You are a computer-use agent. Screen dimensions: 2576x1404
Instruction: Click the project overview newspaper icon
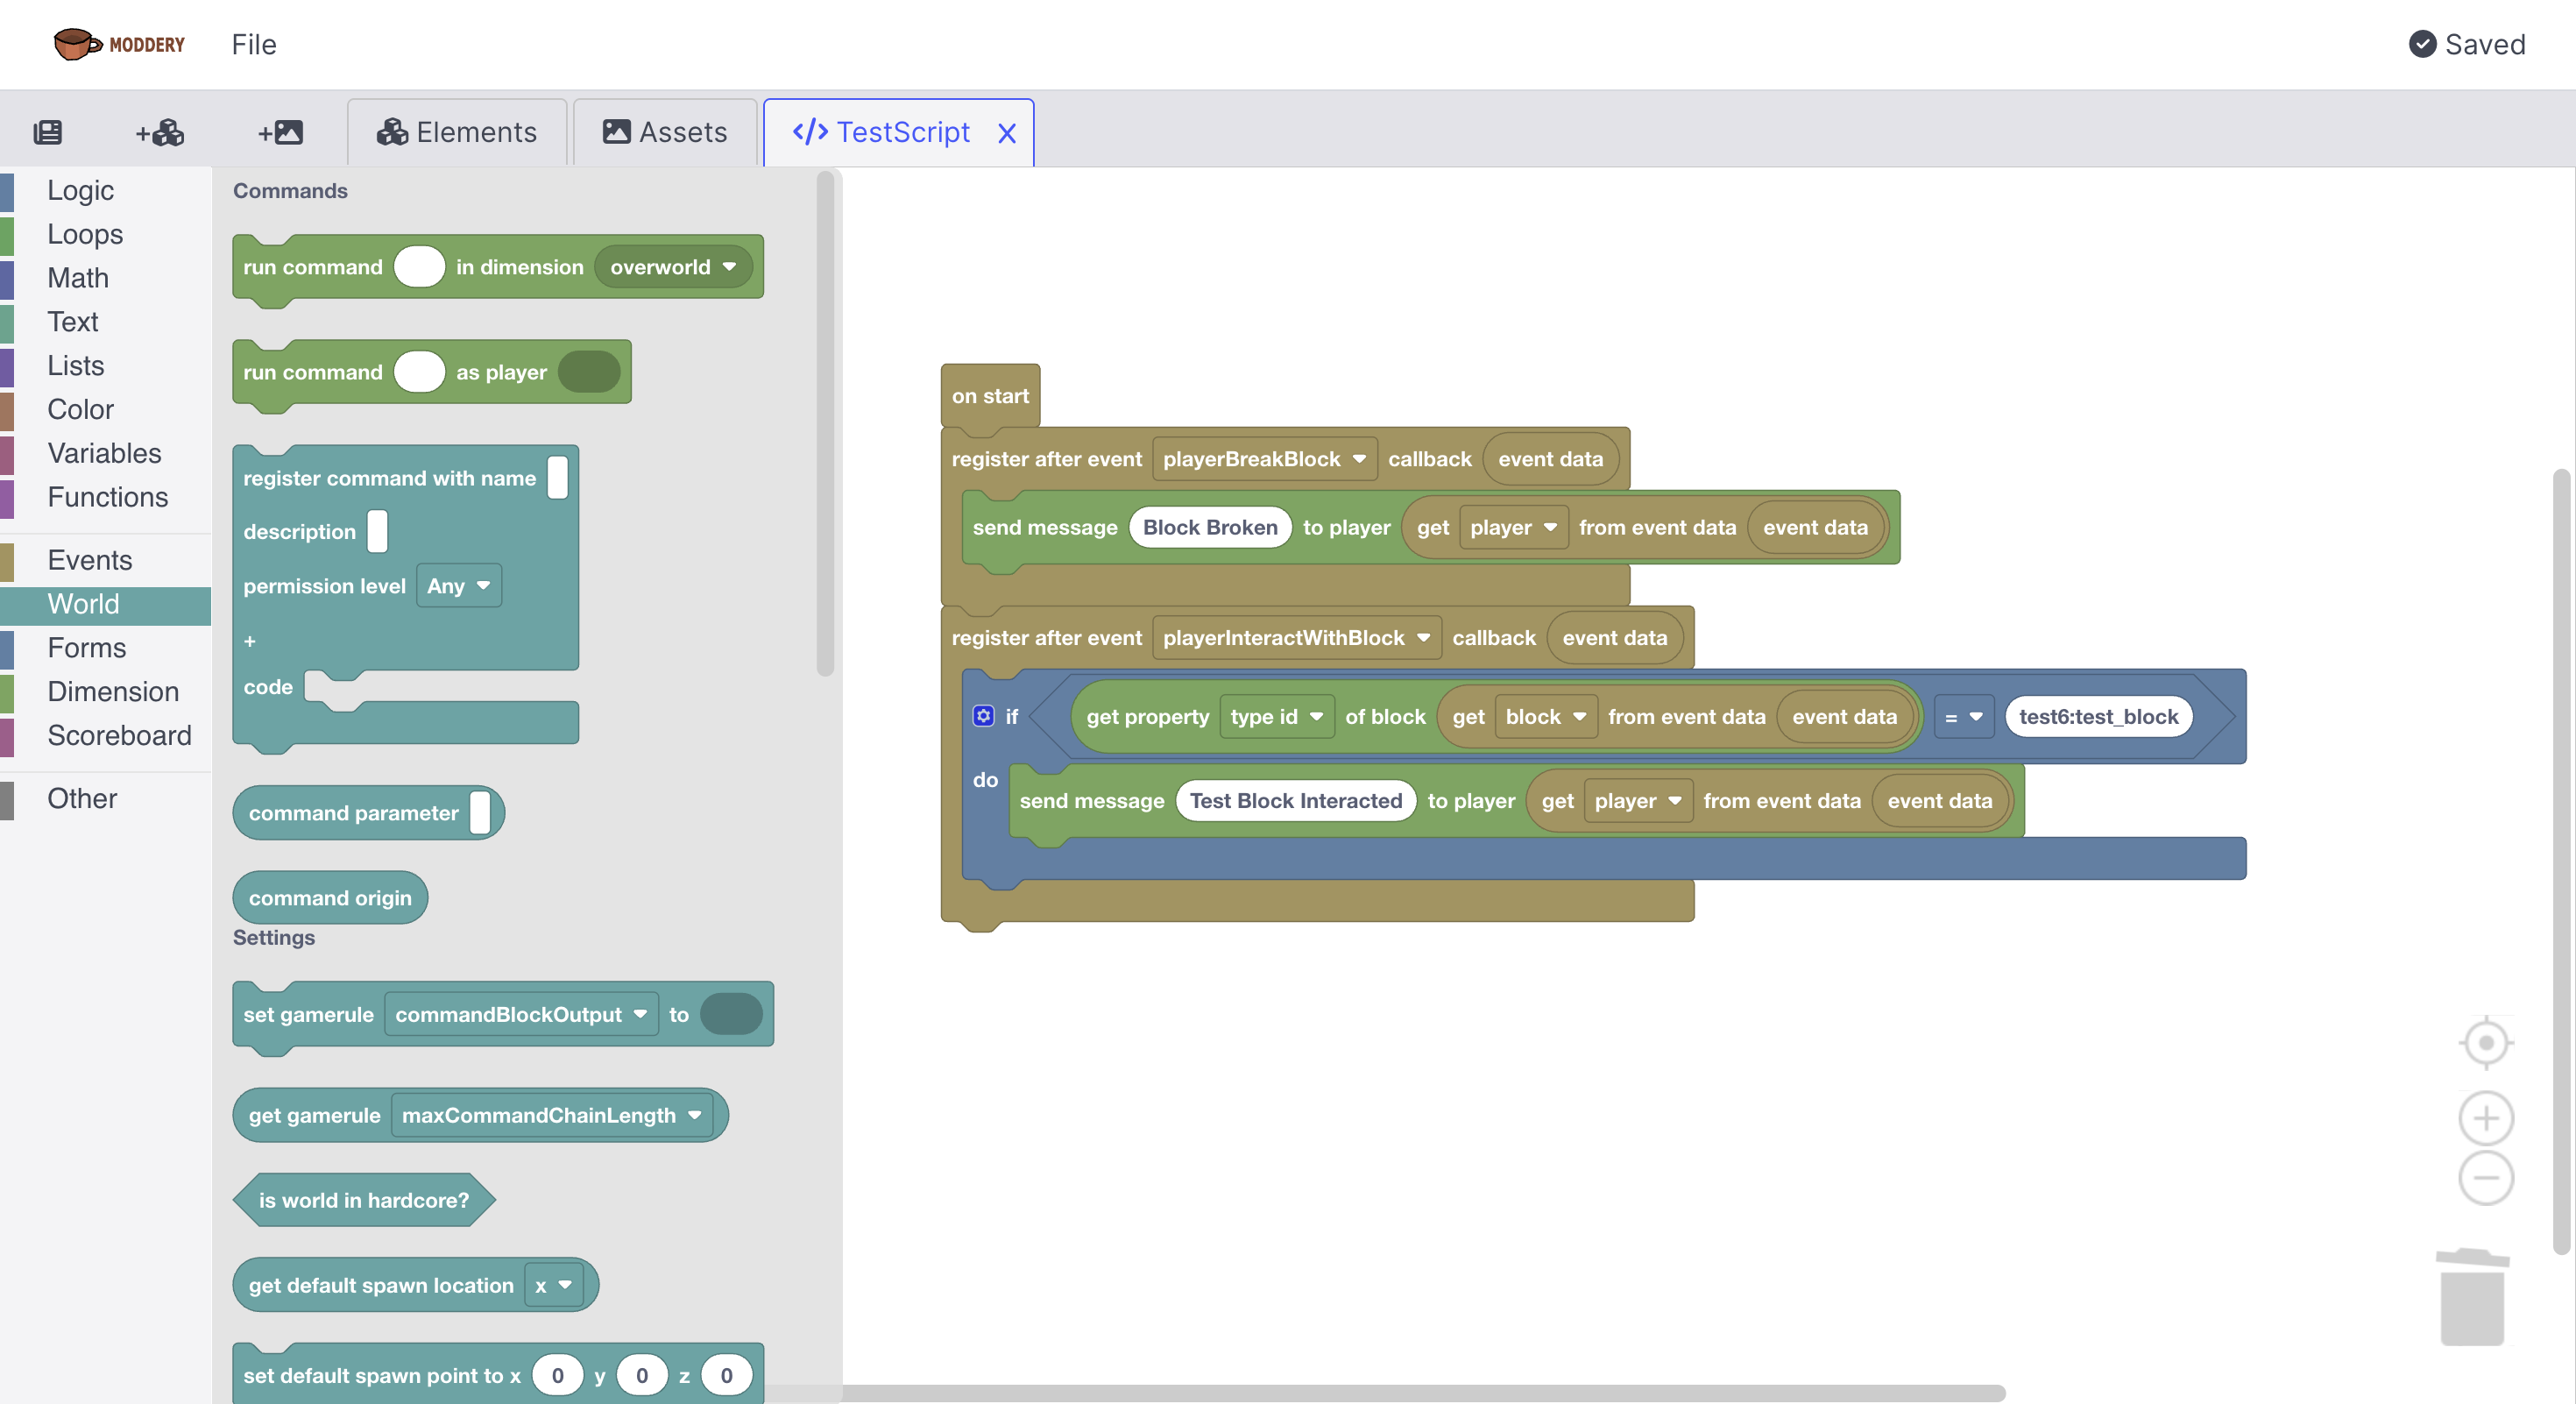[47, 132]
